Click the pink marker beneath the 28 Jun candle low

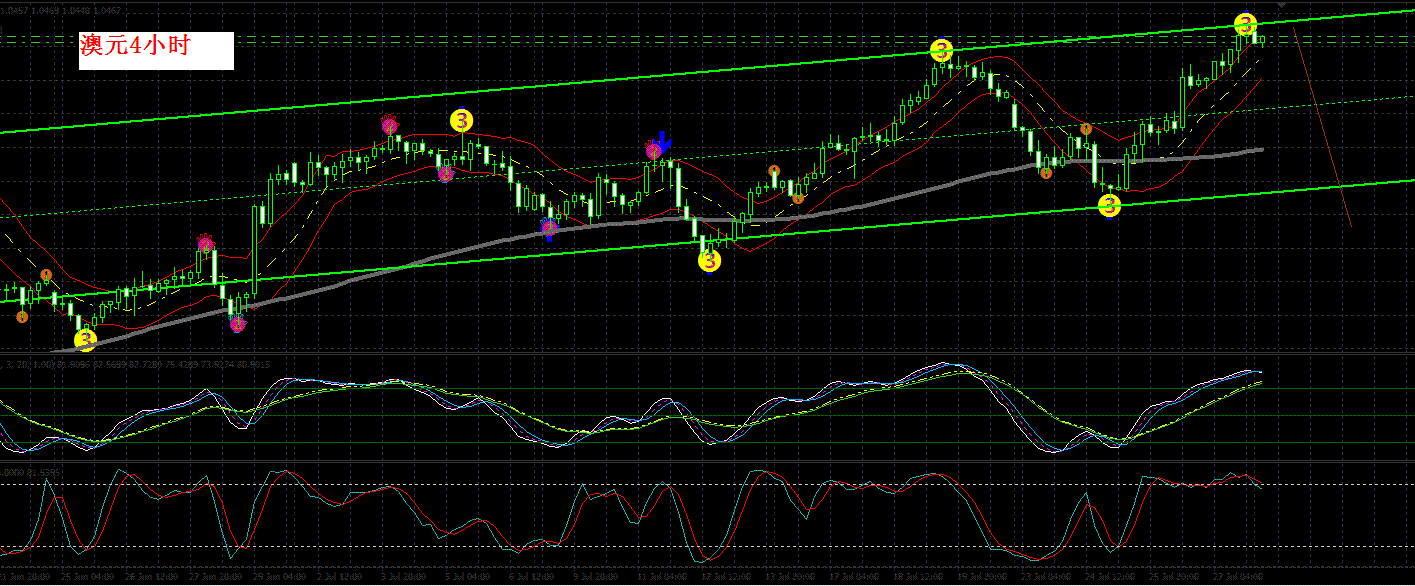point(237,323)
